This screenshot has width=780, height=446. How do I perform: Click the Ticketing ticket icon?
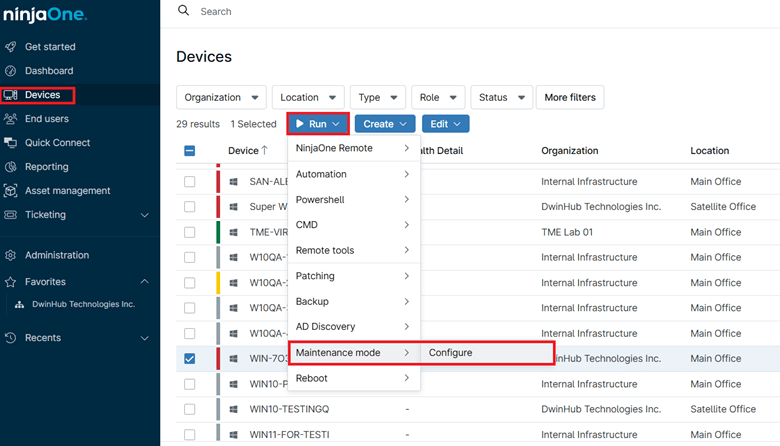[10, 214]
